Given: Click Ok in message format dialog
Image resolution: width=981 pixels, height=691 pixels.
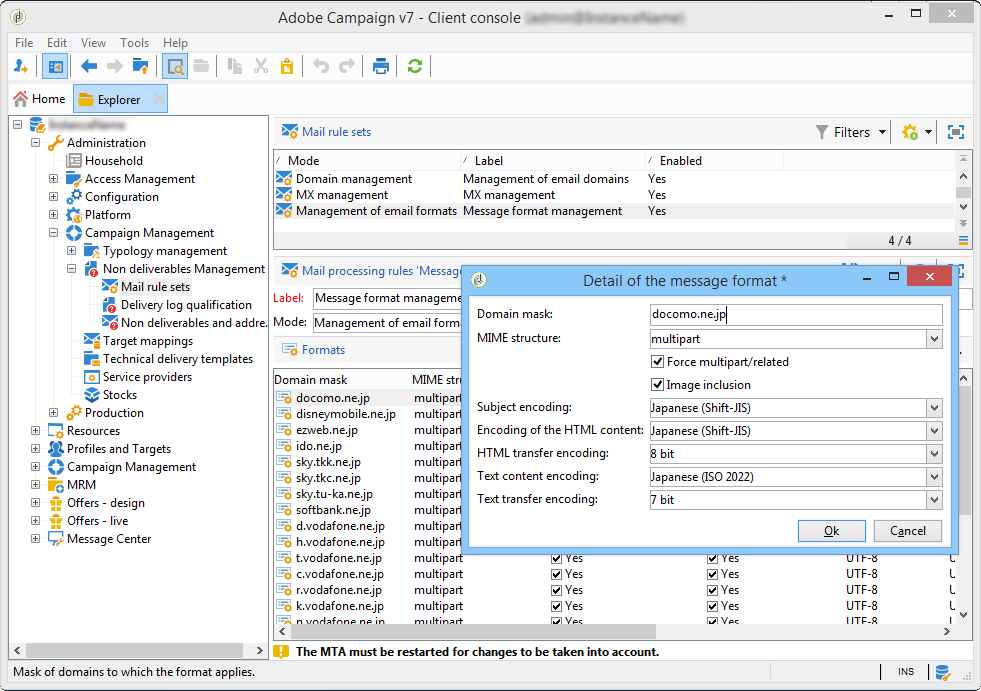Looking at the screenshot, I should pos(831,531).
